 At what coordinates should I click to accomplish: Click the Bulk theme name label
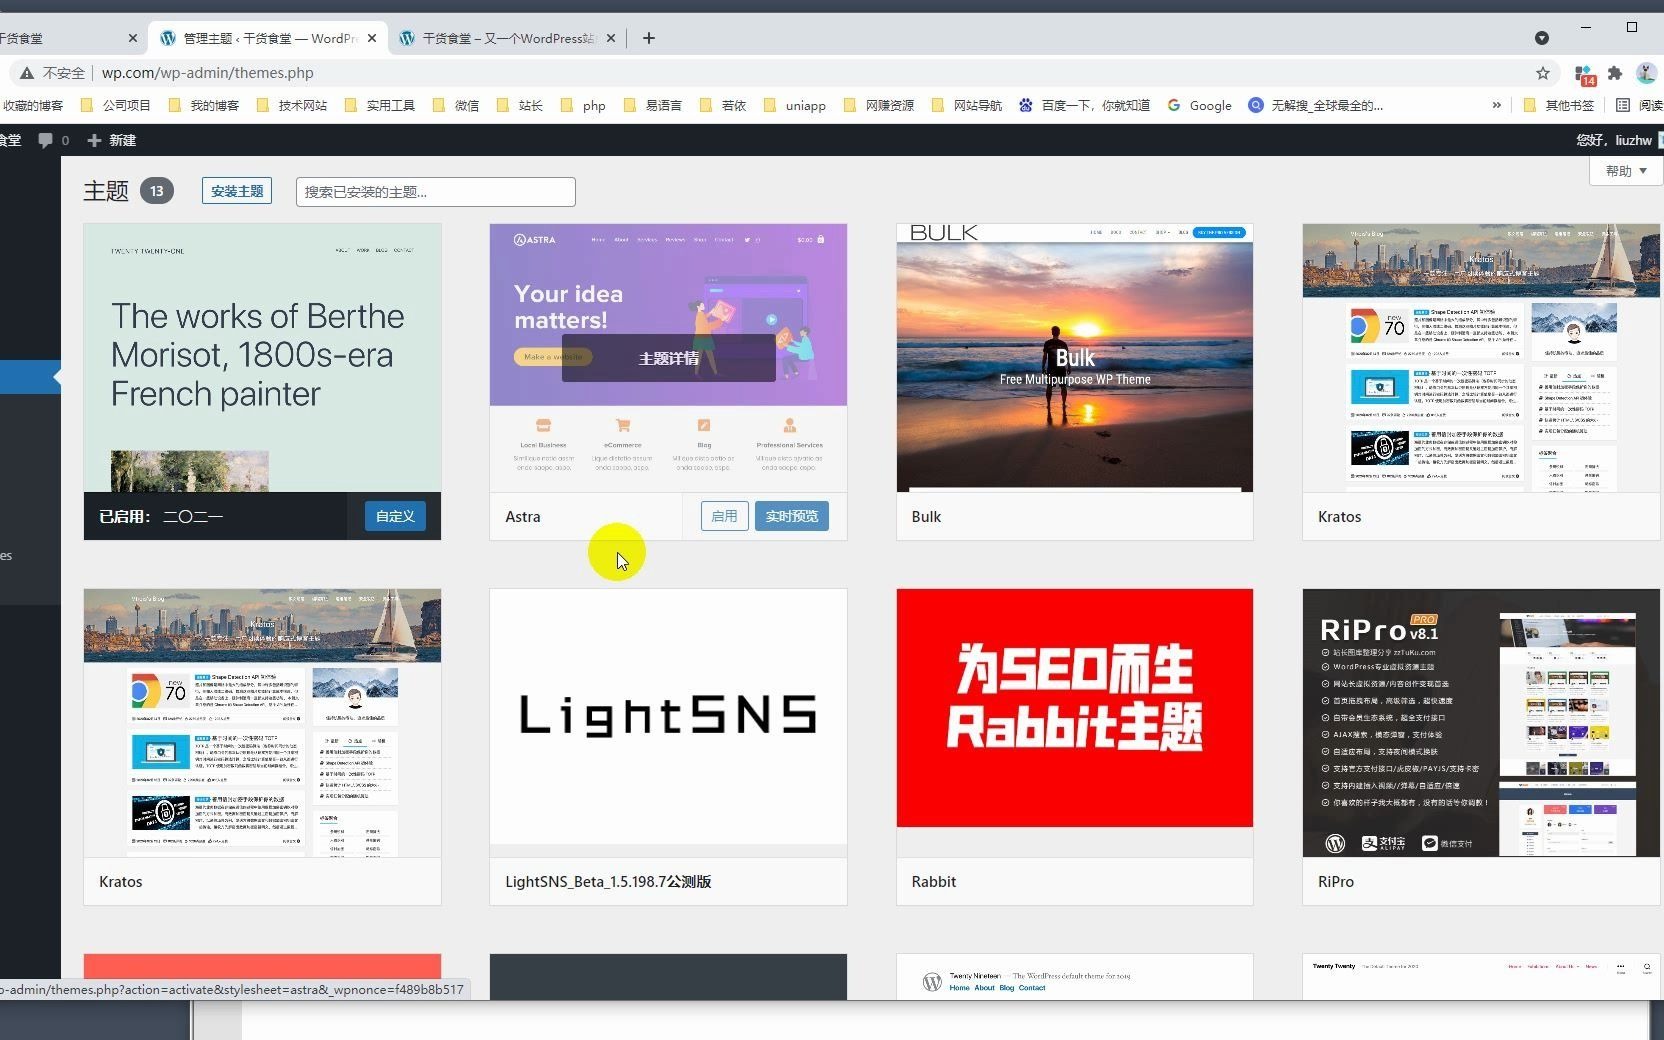[x=926, y=517]
